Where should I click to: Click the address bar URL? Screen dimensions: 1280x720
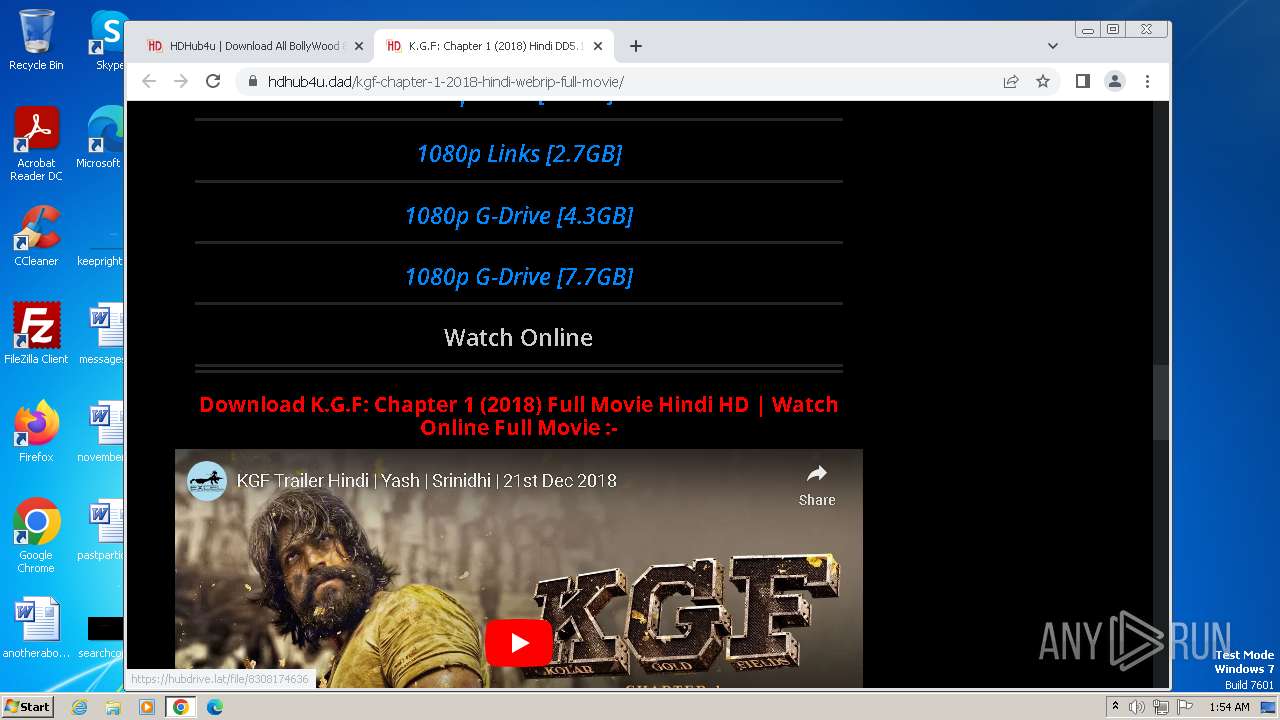(x=446, y=81)
